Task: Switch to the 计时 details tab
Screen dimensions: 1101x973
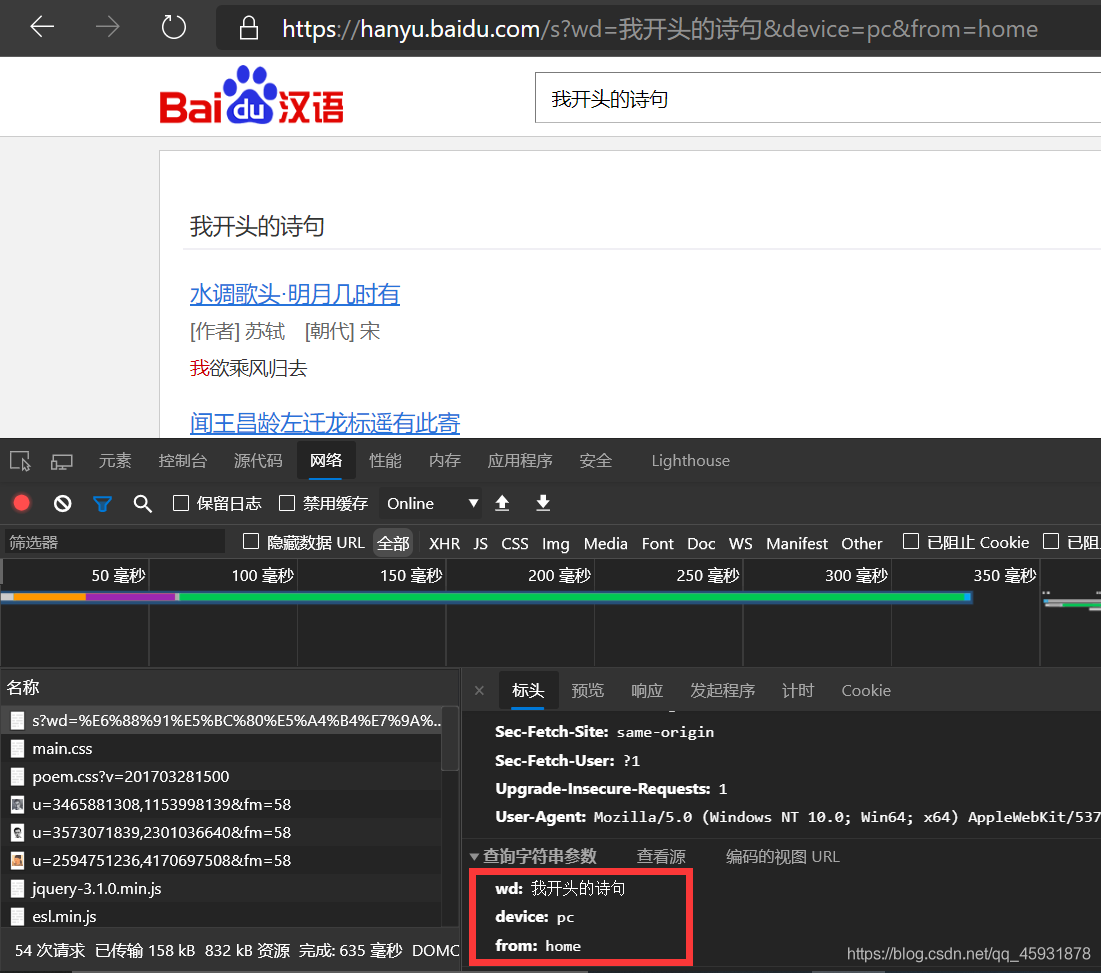Action: click(798, 691)
